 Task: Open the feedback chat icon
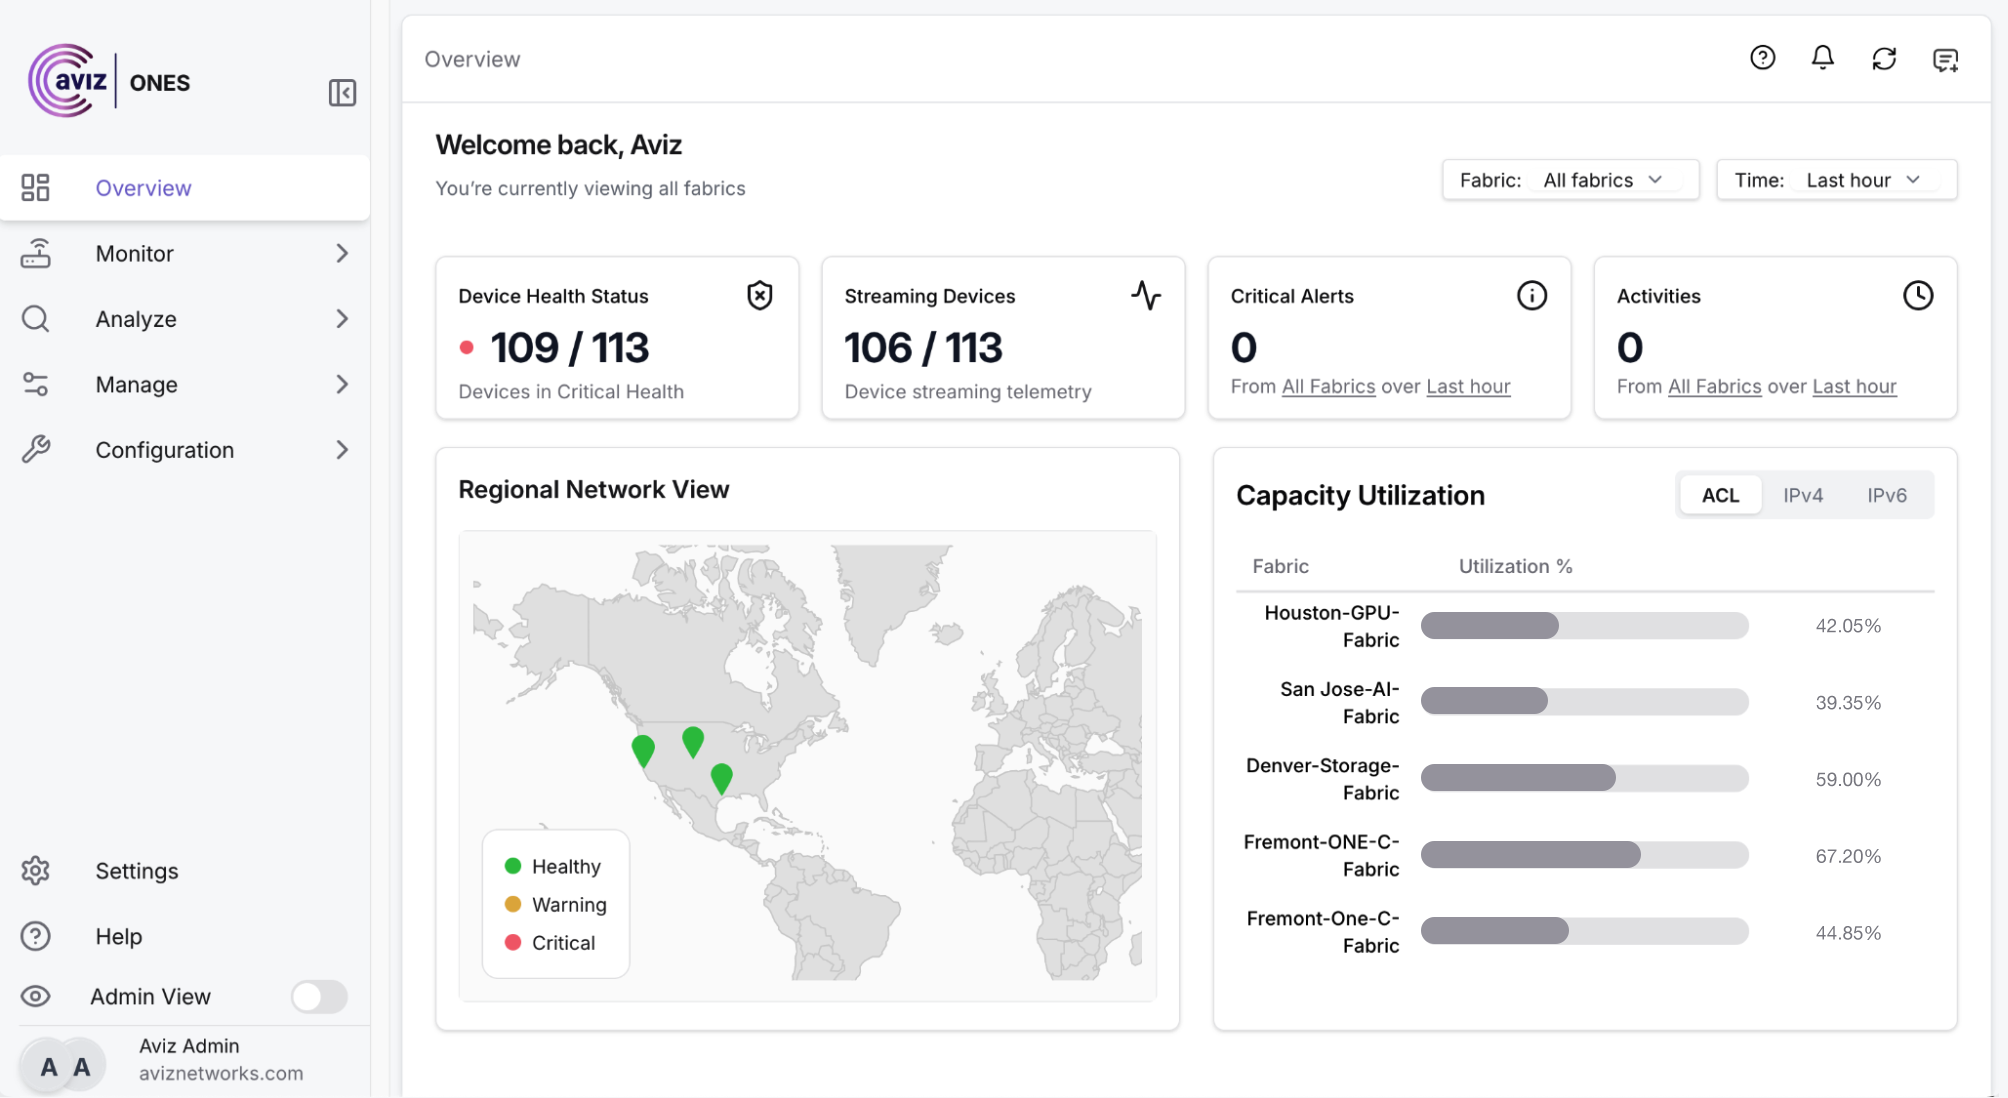click(1945, 60)
